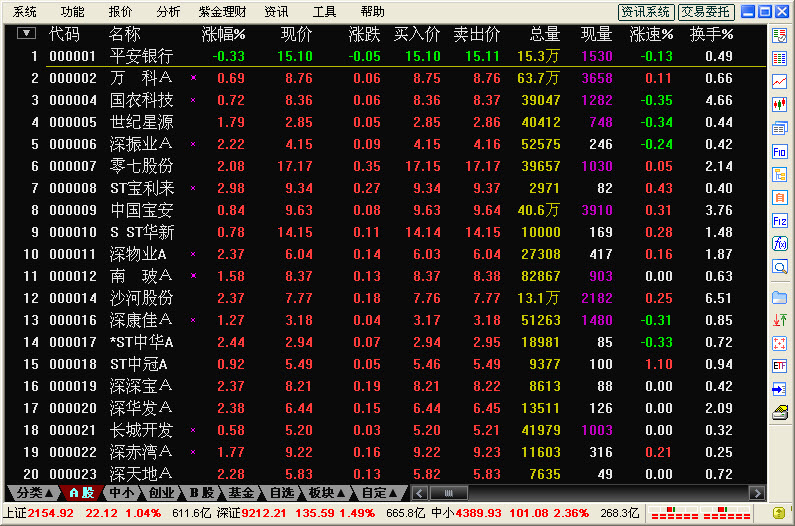This screenshot has height=526, width=795.
Task: Select the 平安银行 row
Action: 385,56
